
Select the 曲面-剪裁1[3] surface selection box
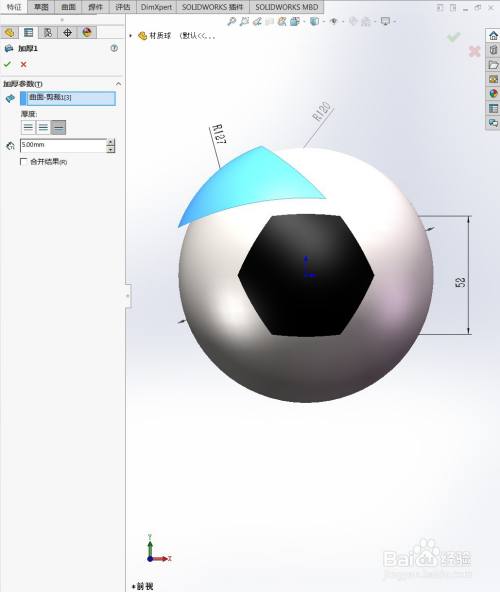[68, 98]
